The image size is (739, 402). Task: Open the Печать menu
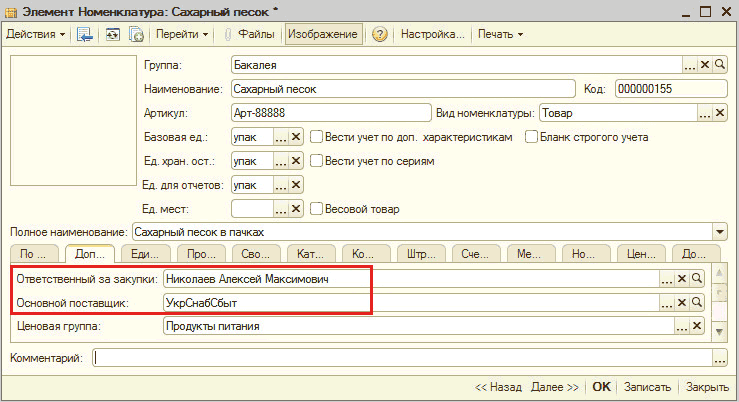pos(501,34)
